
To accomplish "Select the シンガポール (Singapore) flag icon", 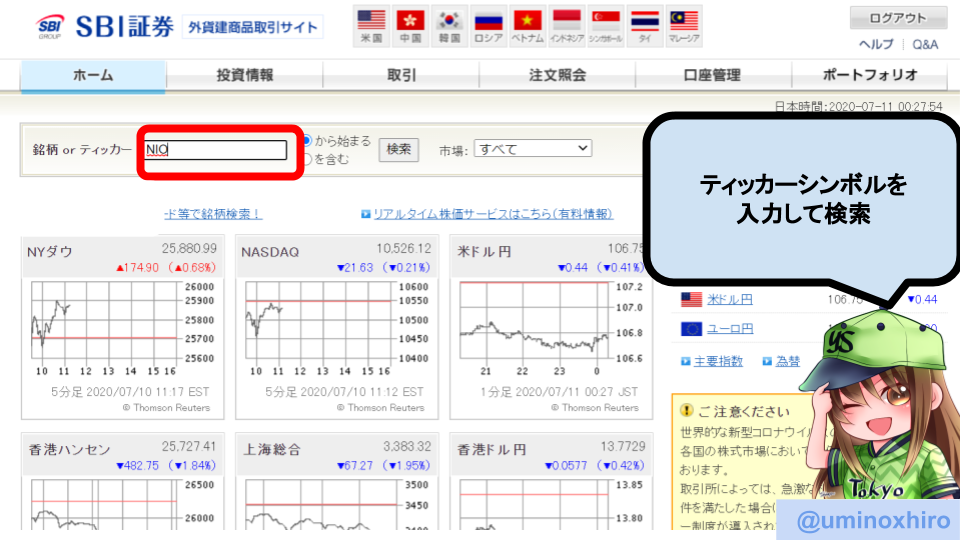I will pyautogui.click(x=606, y=26).
